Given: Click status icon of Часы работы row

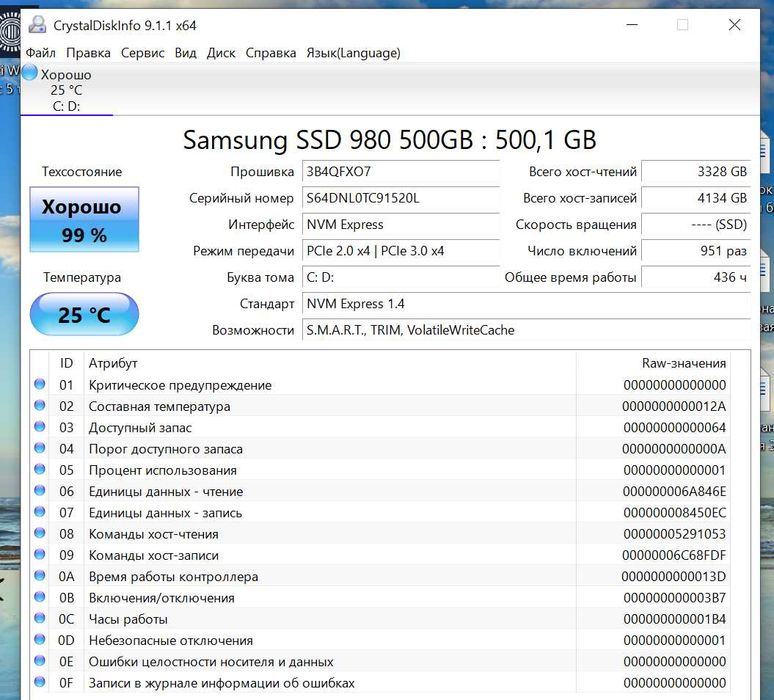Looking at the screenshot, I should click(x=40, y=618).
